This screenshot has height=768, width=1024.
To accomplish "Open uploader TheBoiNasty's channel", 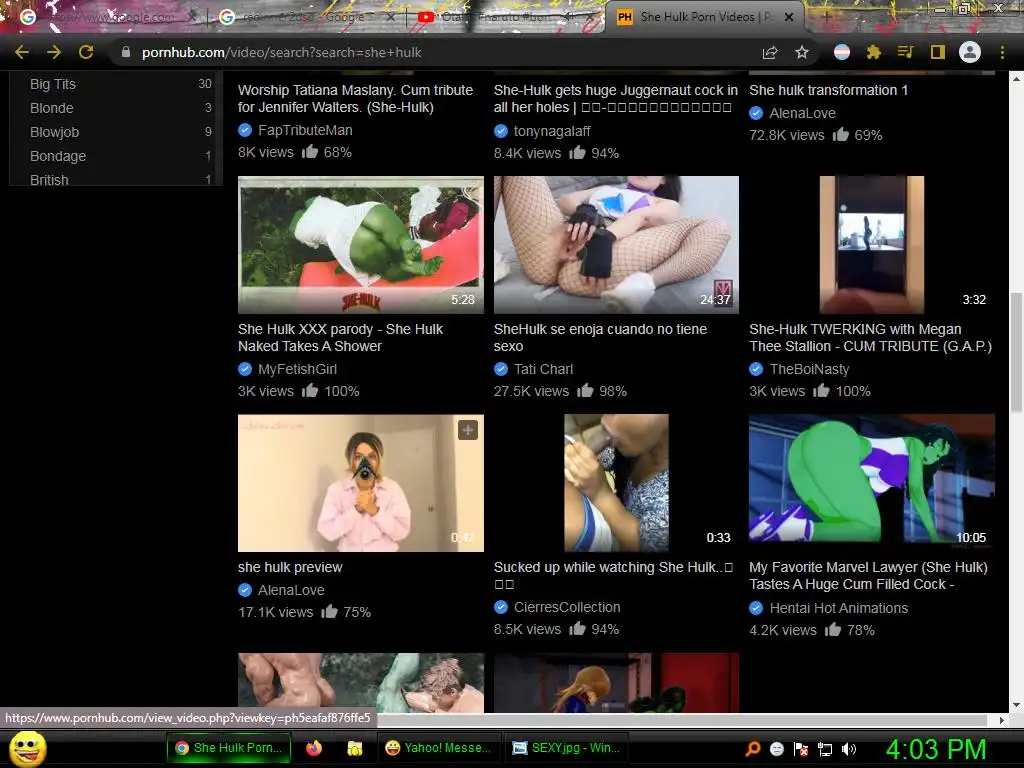I will (809, 370).
